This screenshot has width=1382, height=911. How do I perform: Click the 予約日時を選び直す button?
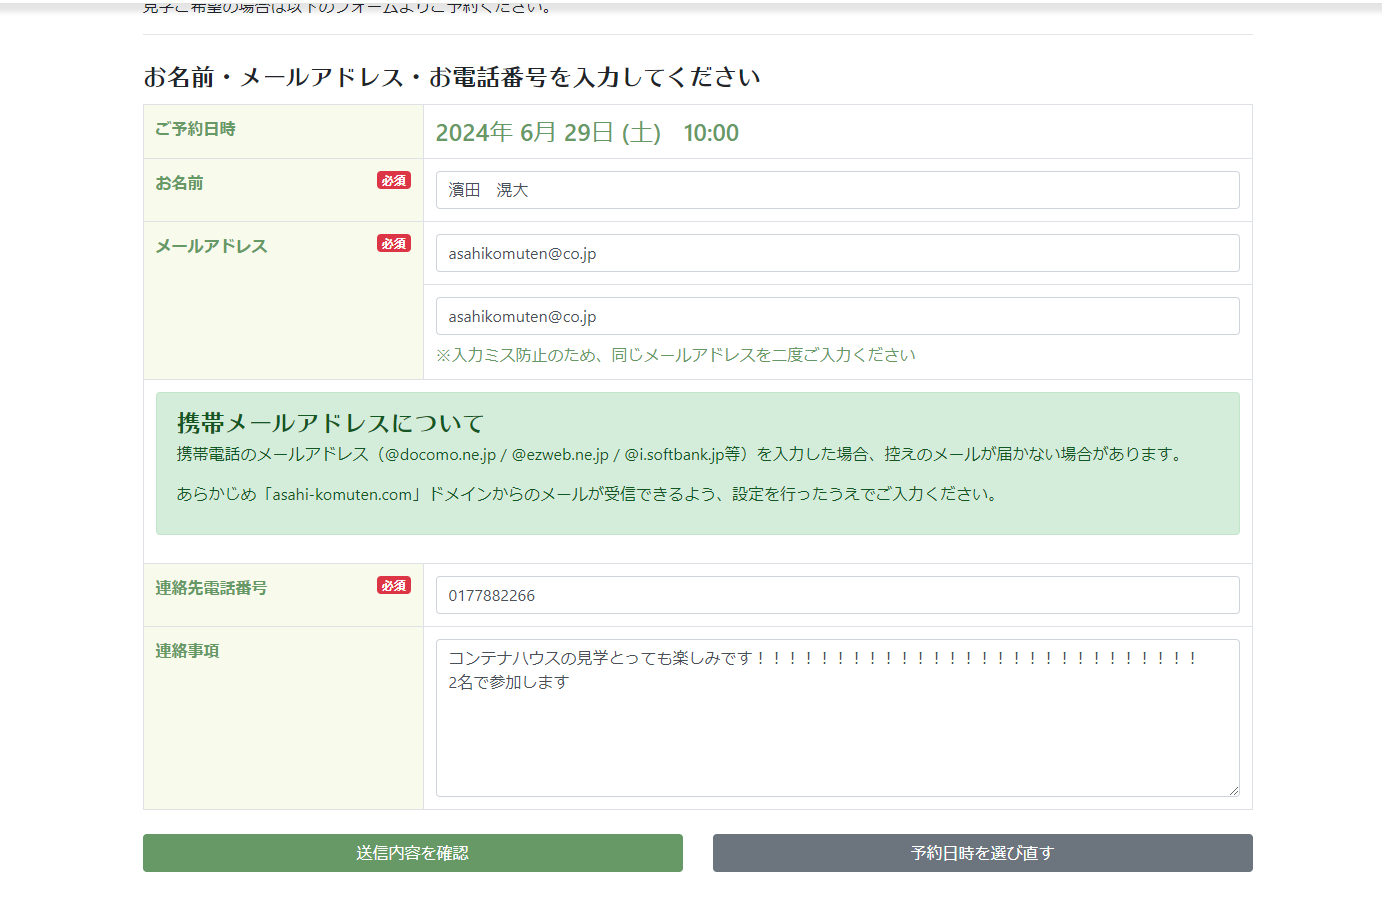pos(982,853)
